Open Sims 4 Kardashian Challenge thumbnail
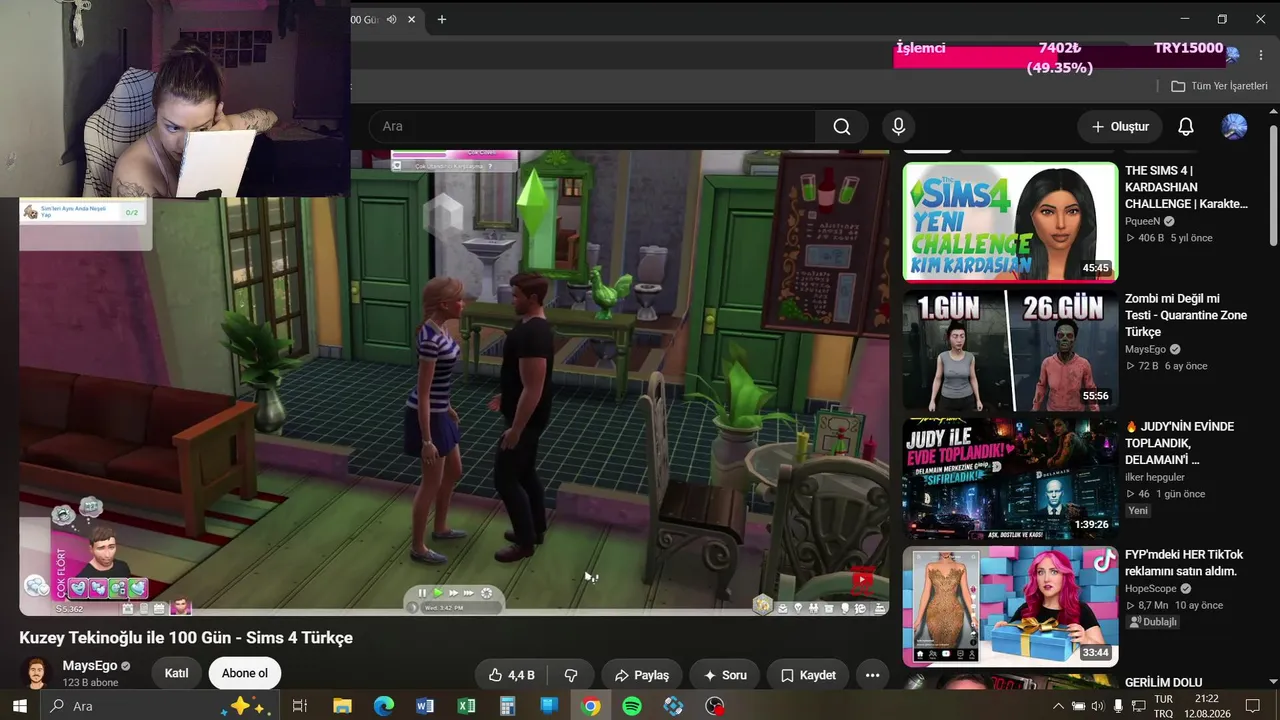 (1010, 222)
